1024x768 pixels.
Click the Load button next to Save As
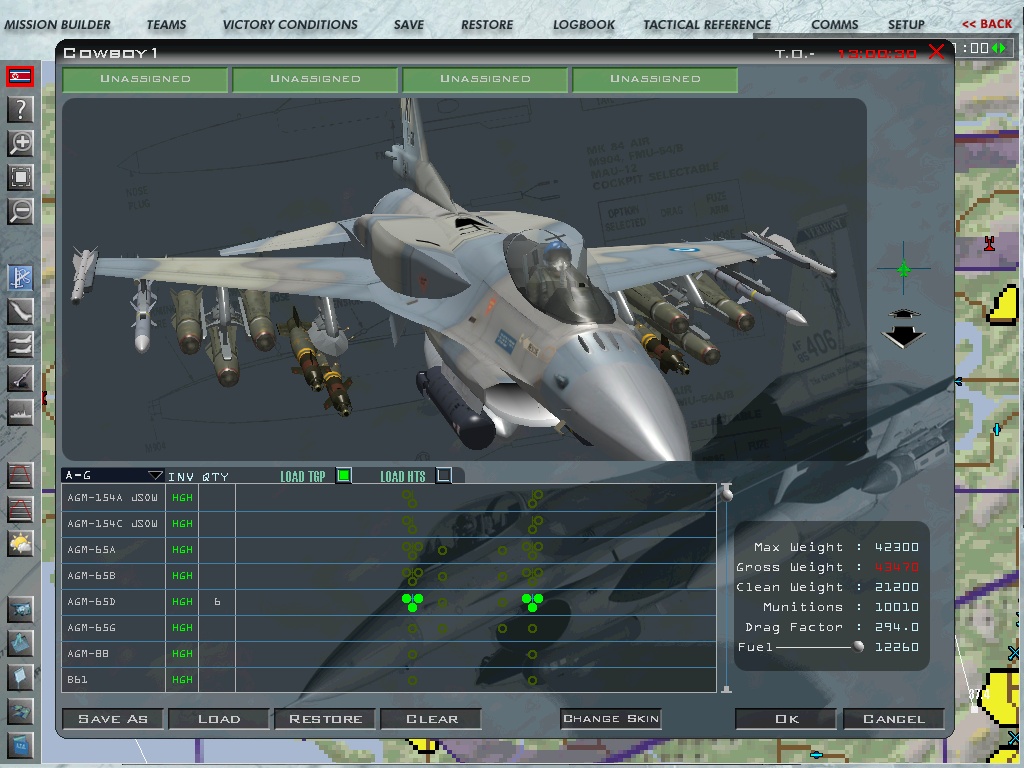[219, 719]
